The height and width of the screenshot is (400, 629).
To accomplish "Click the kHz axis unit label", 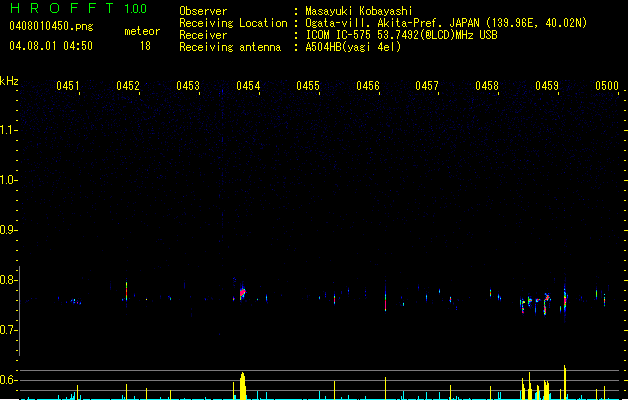I will pos(9,81).
